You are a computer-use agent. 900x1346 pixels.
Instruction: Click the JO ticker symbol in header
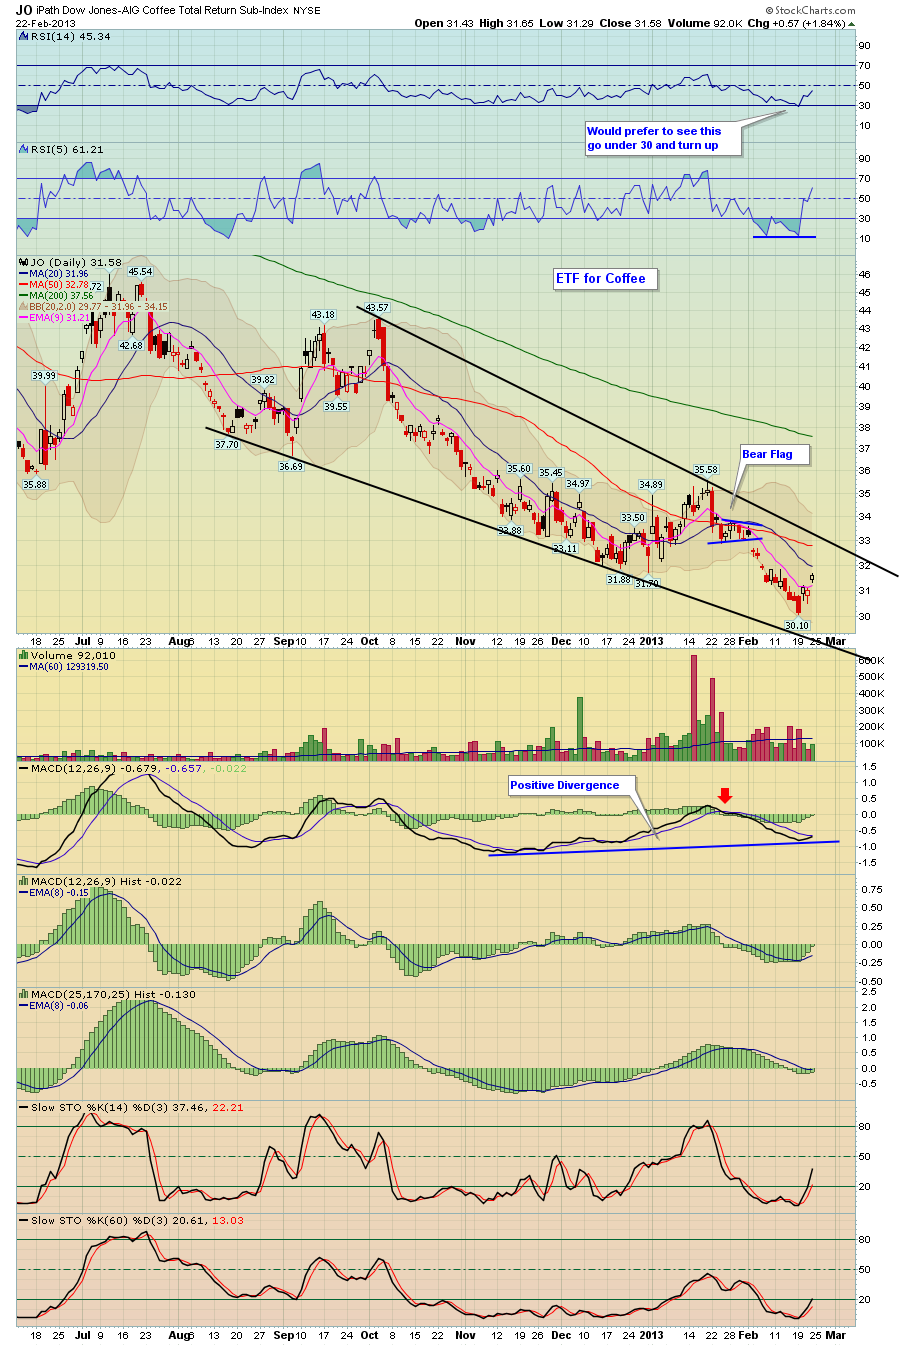coord(24,10)
